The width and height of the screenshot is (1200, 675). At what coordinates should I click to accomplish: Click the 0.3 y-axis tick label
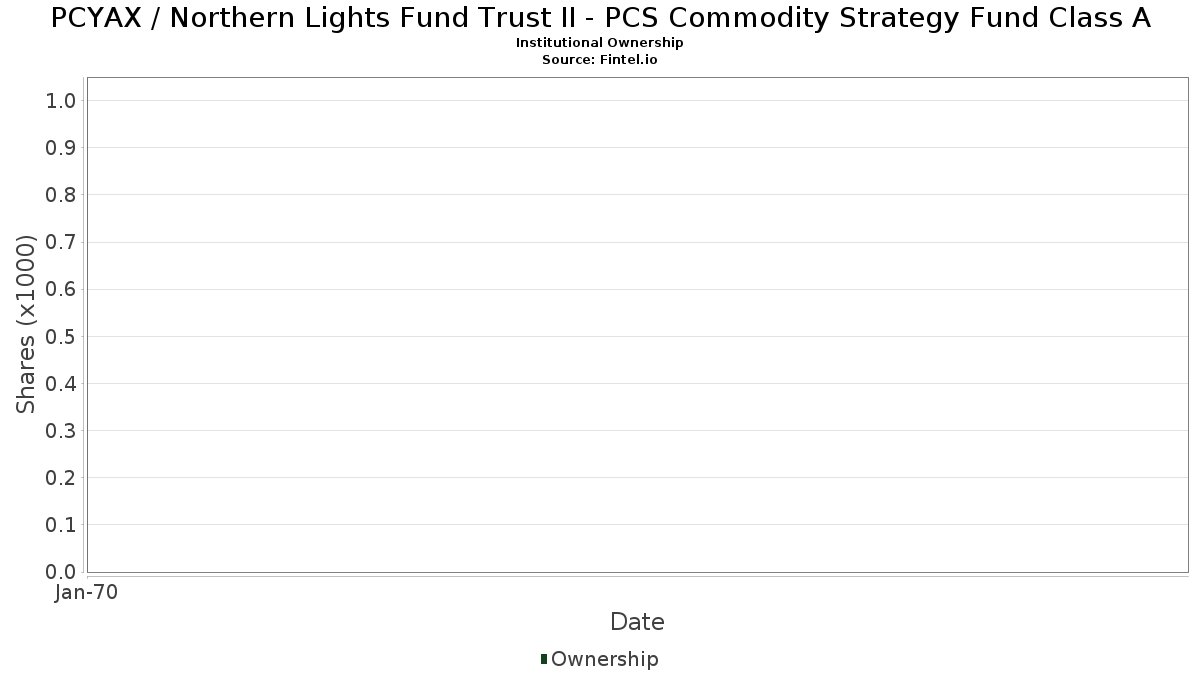coord(61,430)
